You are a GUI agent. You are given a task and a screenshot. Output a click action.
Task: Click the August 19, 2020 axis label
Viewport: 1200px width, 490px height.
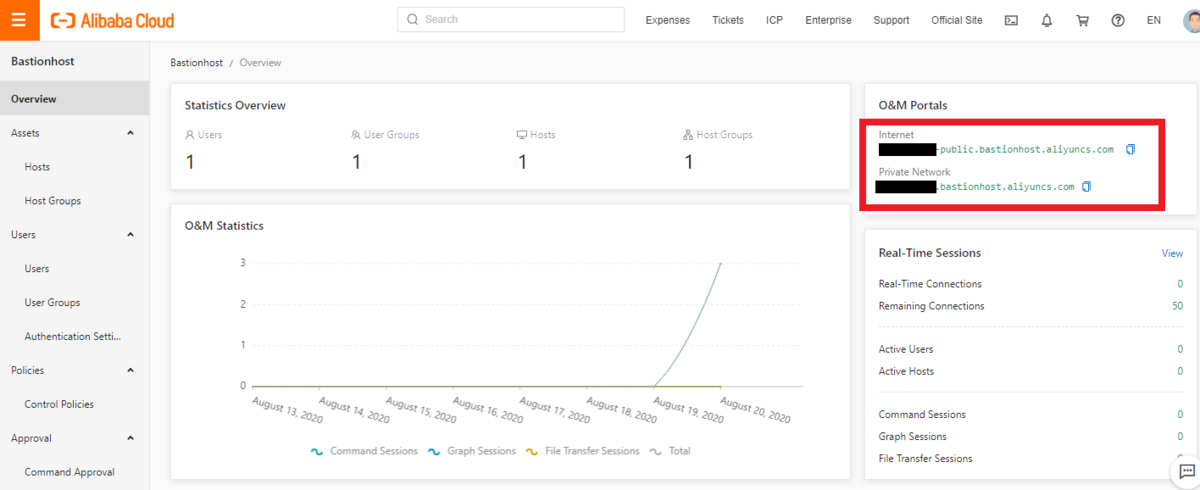click(686, 410)
